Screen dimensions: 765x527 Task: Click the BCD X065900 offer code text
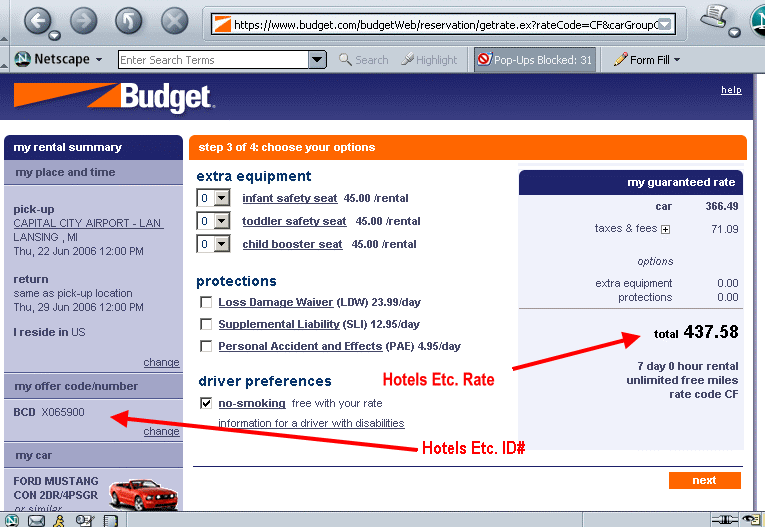pyautogui.click(x=49, y=412)
